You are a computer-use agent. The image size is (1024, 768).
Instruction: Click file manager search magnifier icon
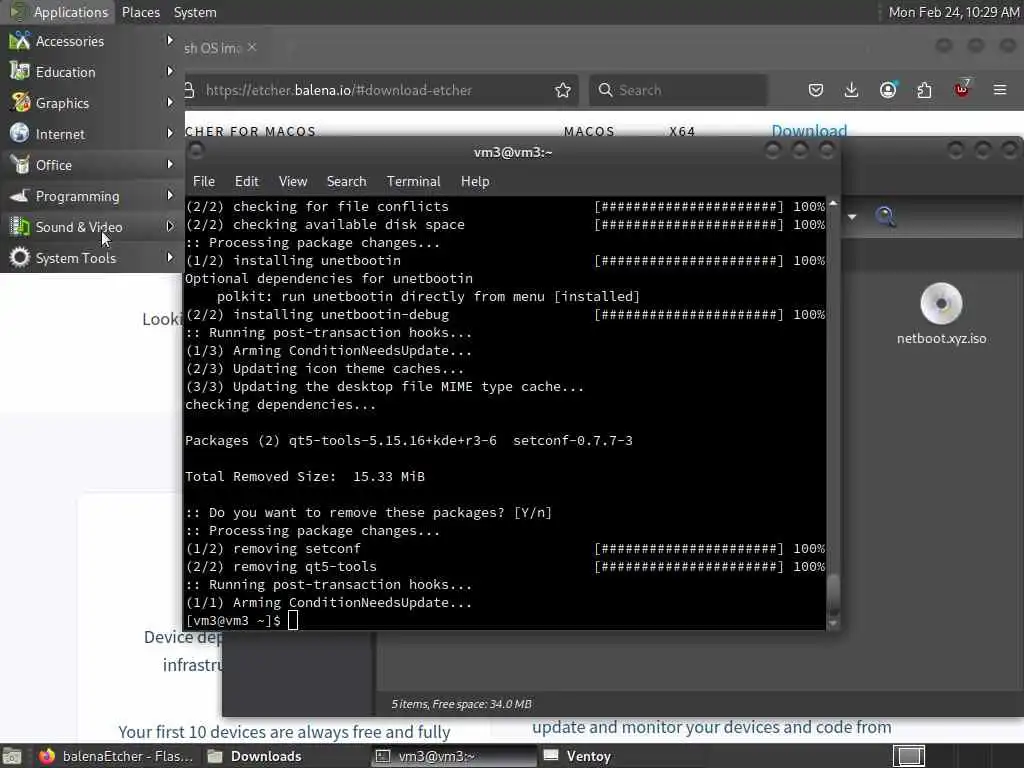[x=886, y=216]
